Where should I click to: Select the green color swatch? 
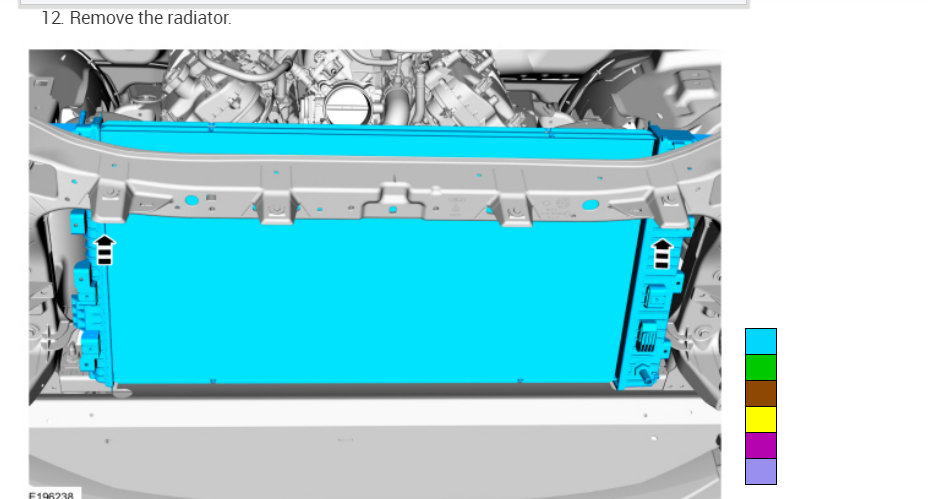[761, 368]
